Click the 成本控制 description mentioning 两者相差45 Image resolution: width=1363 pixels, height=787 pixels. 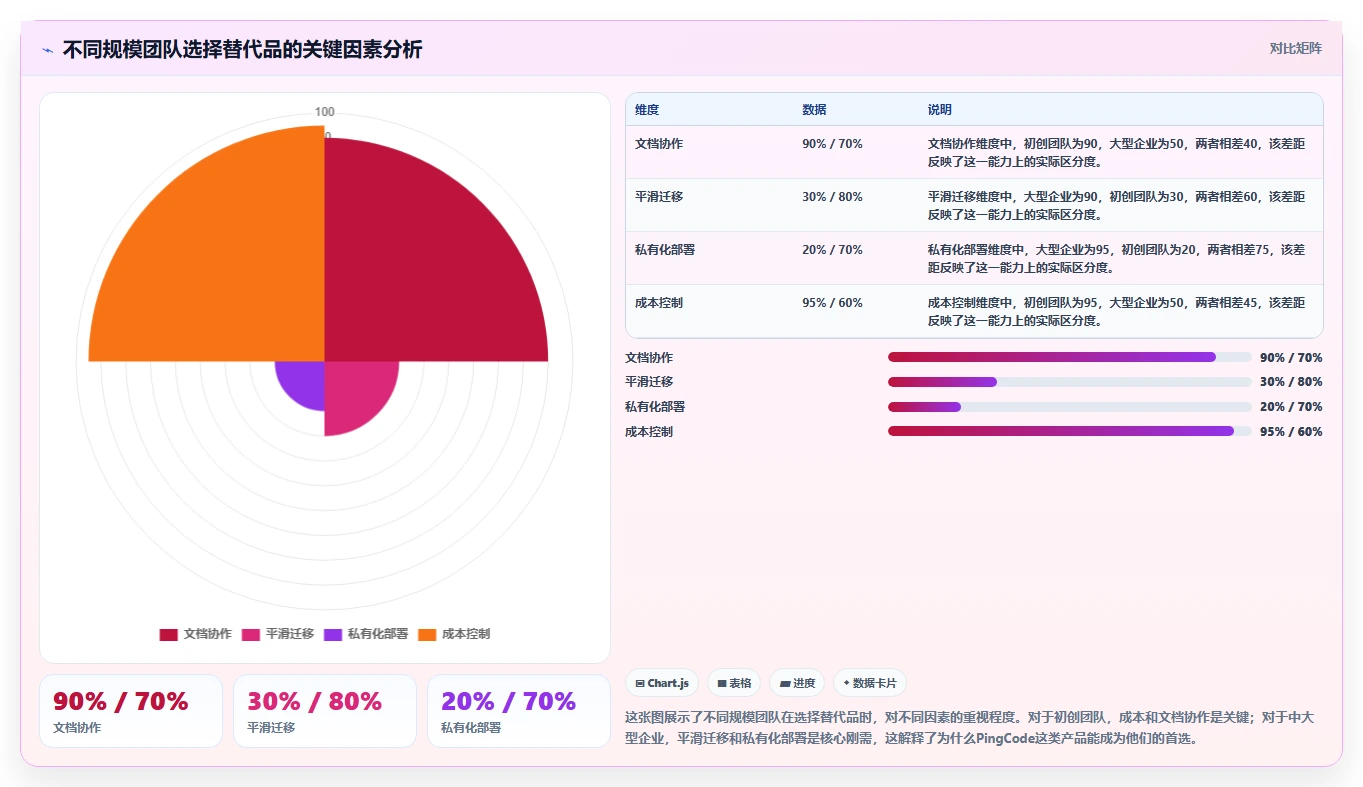coord(1116,311)
